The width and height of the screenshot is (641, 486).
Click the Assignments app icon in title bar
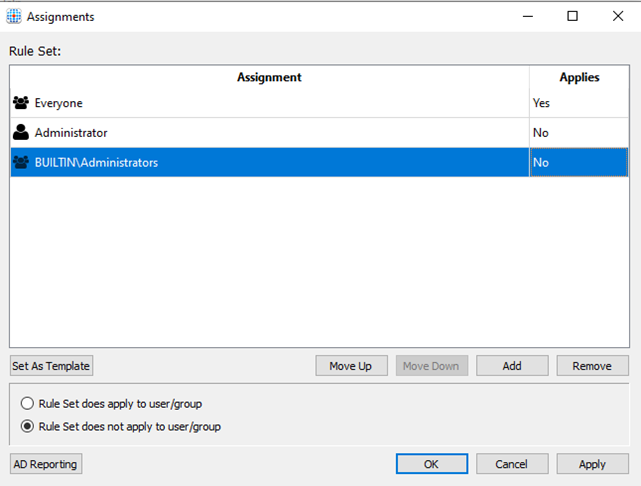coord(14,16)
